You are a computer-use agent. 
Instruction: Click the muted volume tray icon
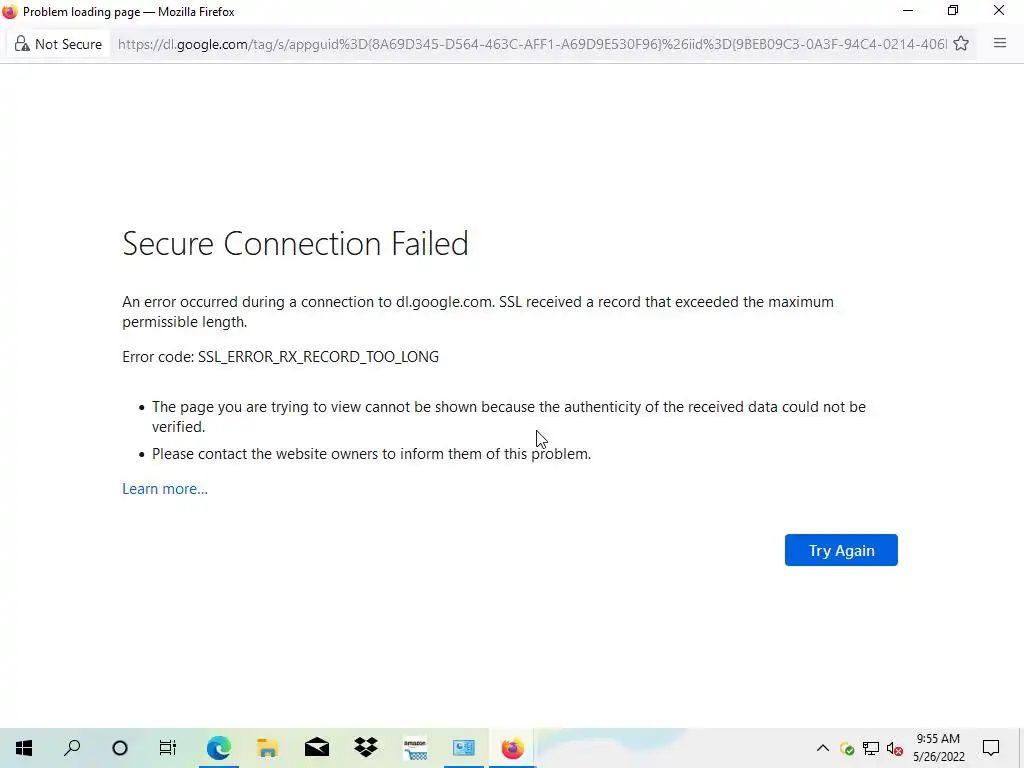(x=895, y=749)
